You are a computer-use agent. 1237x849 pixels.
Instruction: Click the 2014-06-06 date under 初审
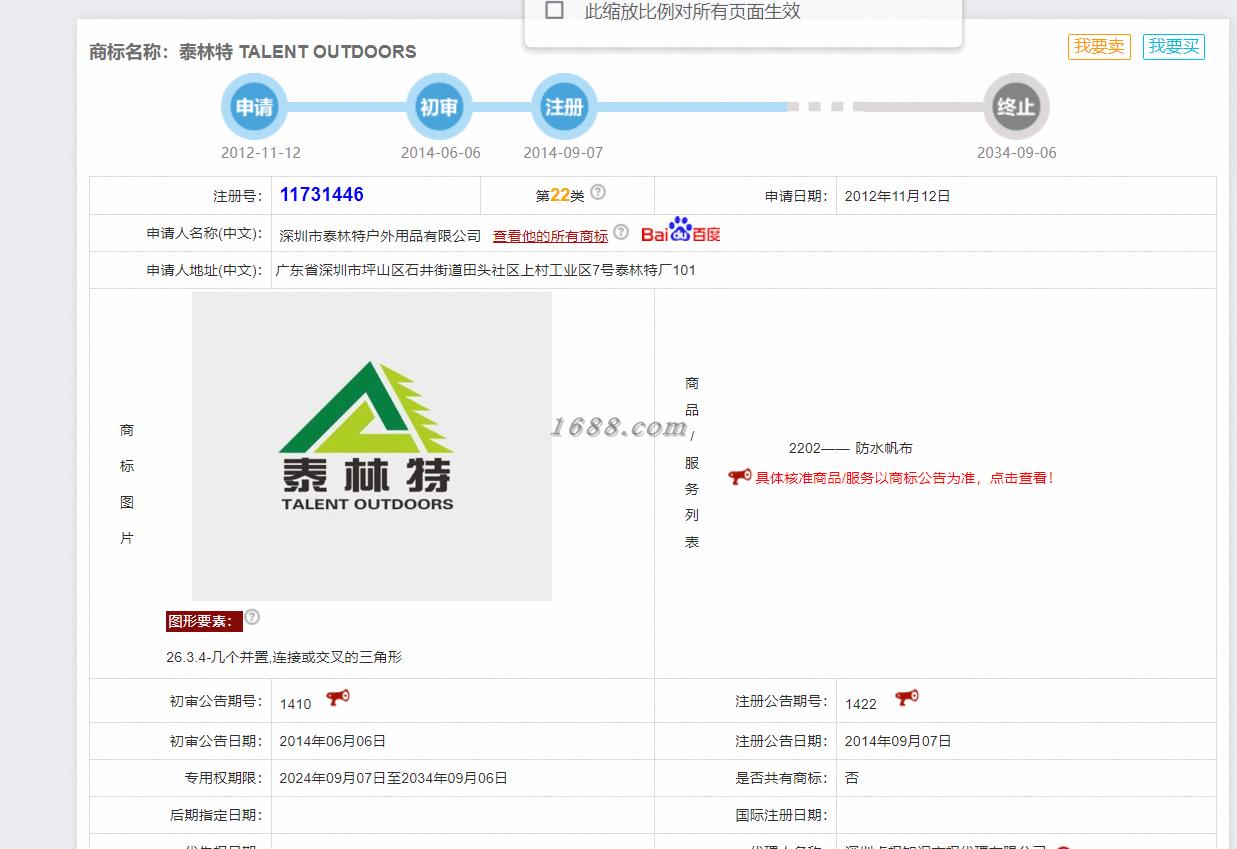tap(441, 153)
